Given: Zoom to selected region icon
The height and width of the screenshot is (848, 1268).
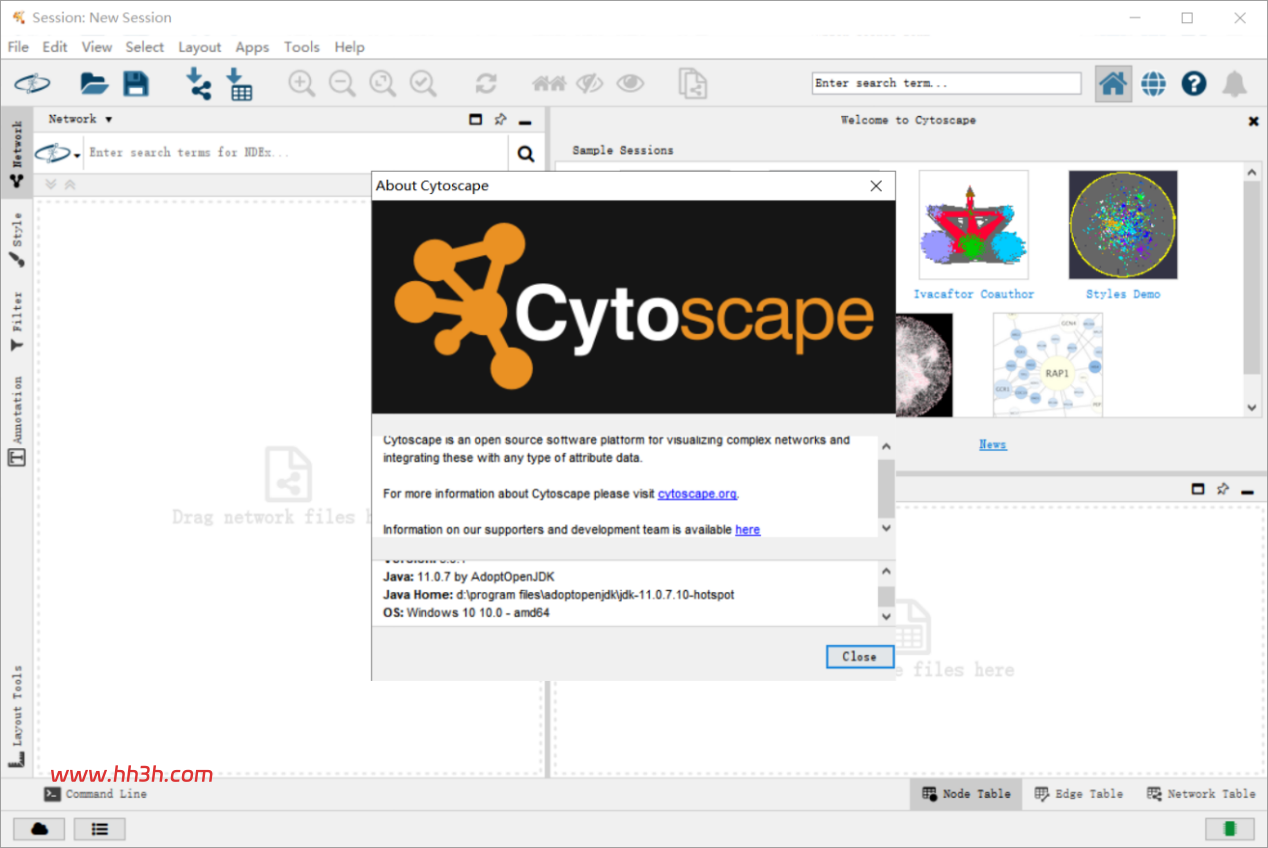Looking at the screenshot, I should click(x=423, y=83).
